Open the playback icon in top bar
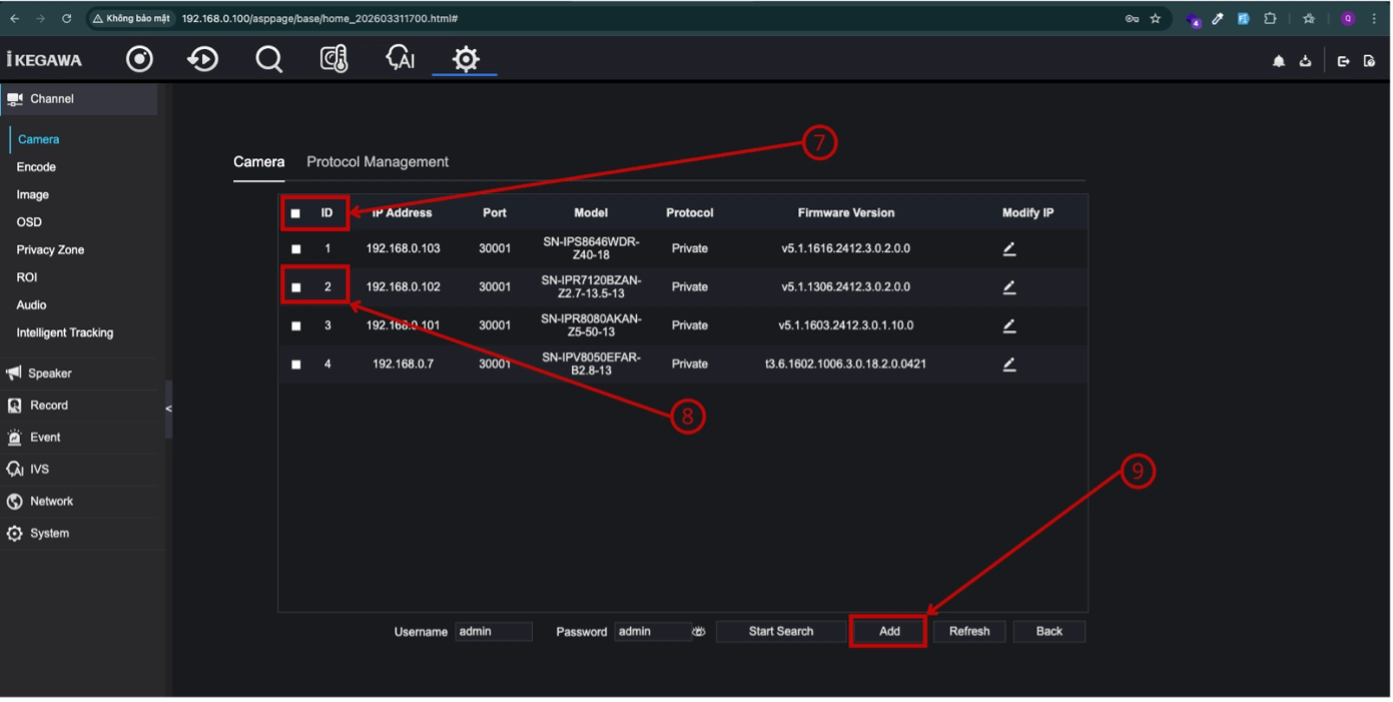 pyautogui.click(x=203, y=59)
